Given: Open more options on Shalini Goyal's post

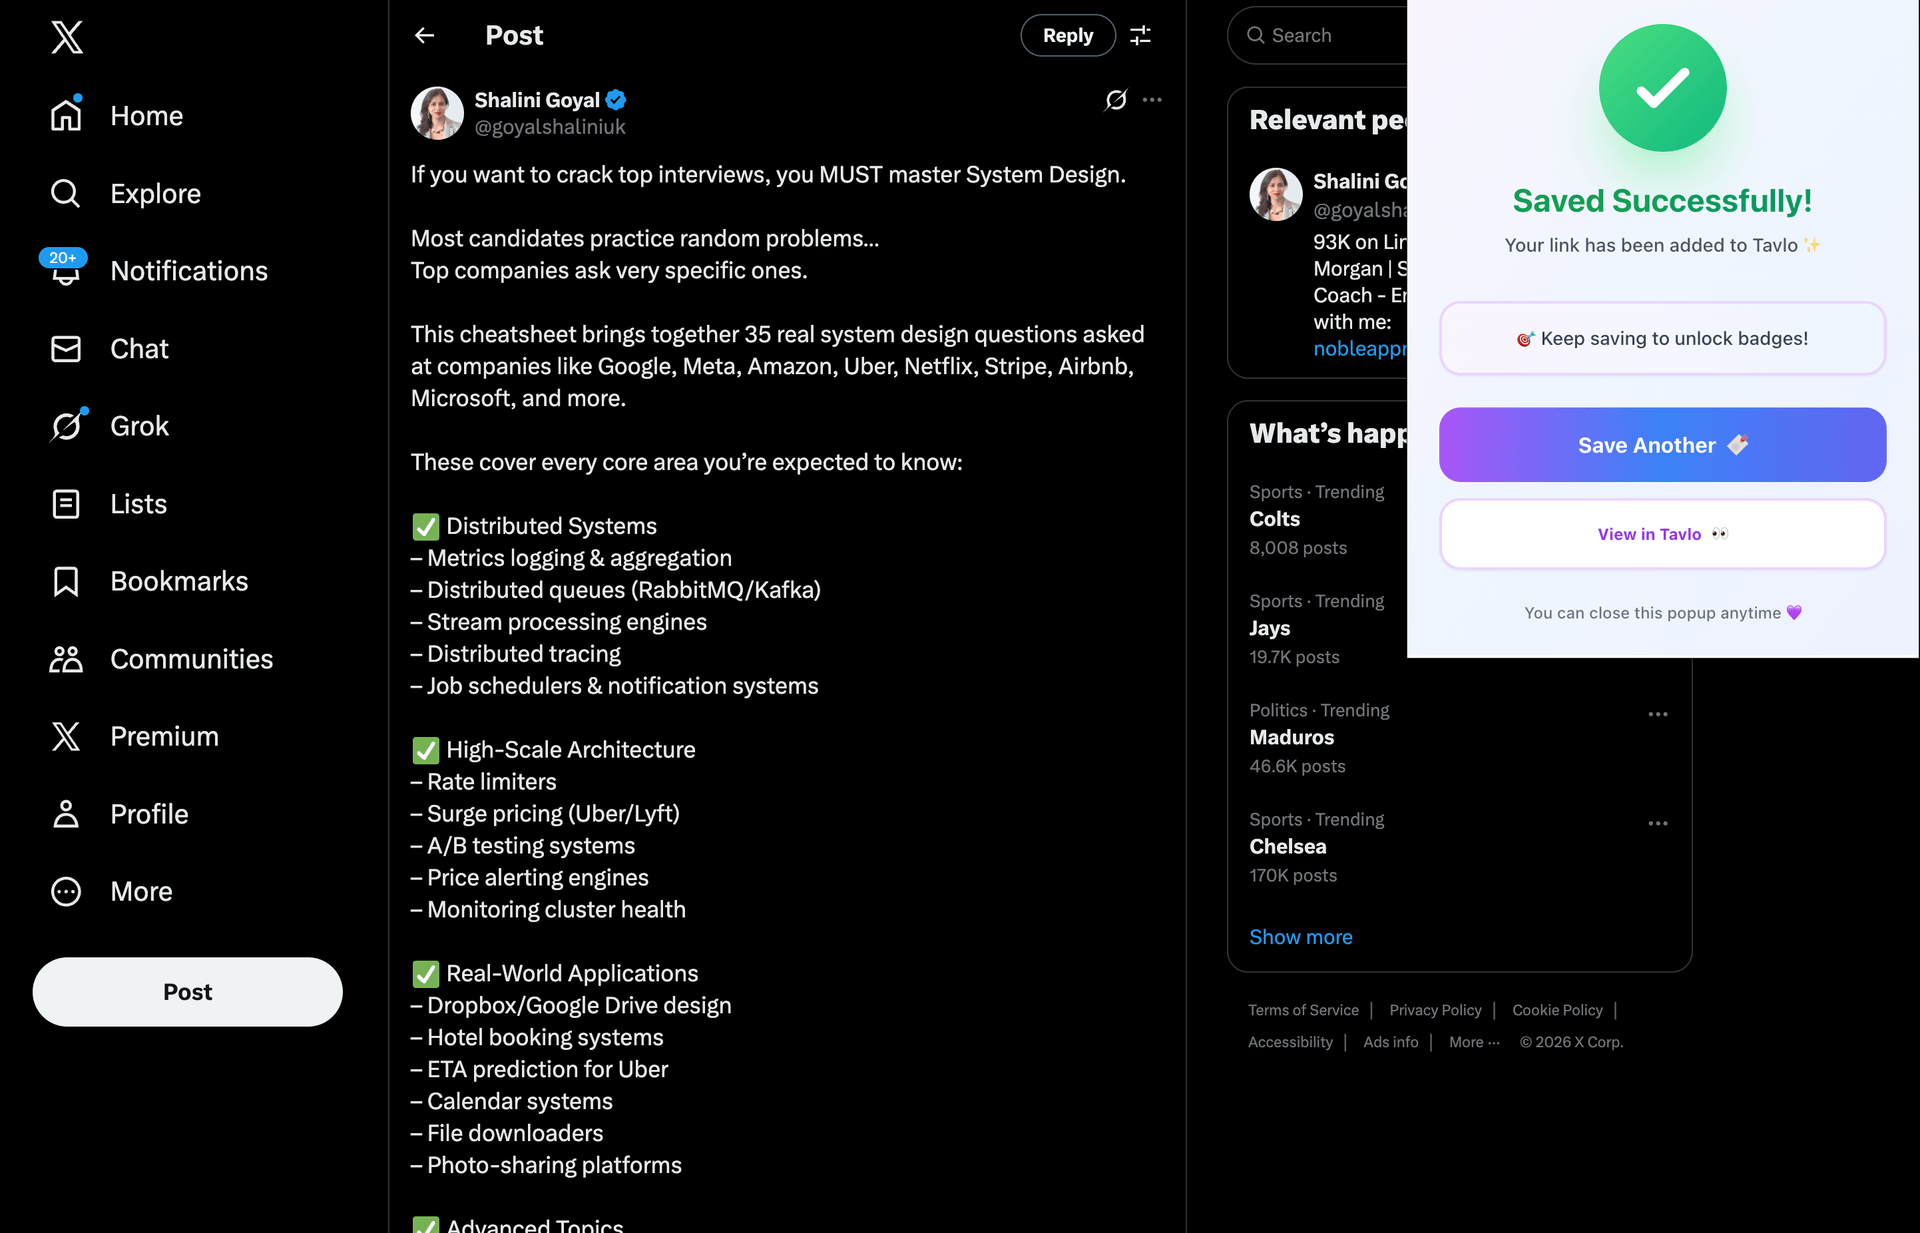Looking at the screenshot, I should pyautogui.click(x=1153, y=100).
